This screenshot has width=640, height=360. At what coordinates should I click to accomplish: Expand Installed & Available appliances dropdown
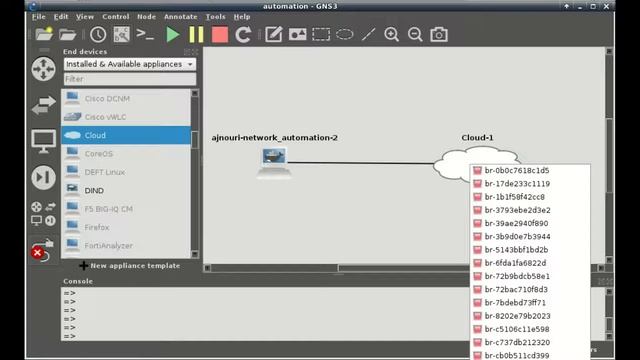pyautogui.click(x=130, y=64)
